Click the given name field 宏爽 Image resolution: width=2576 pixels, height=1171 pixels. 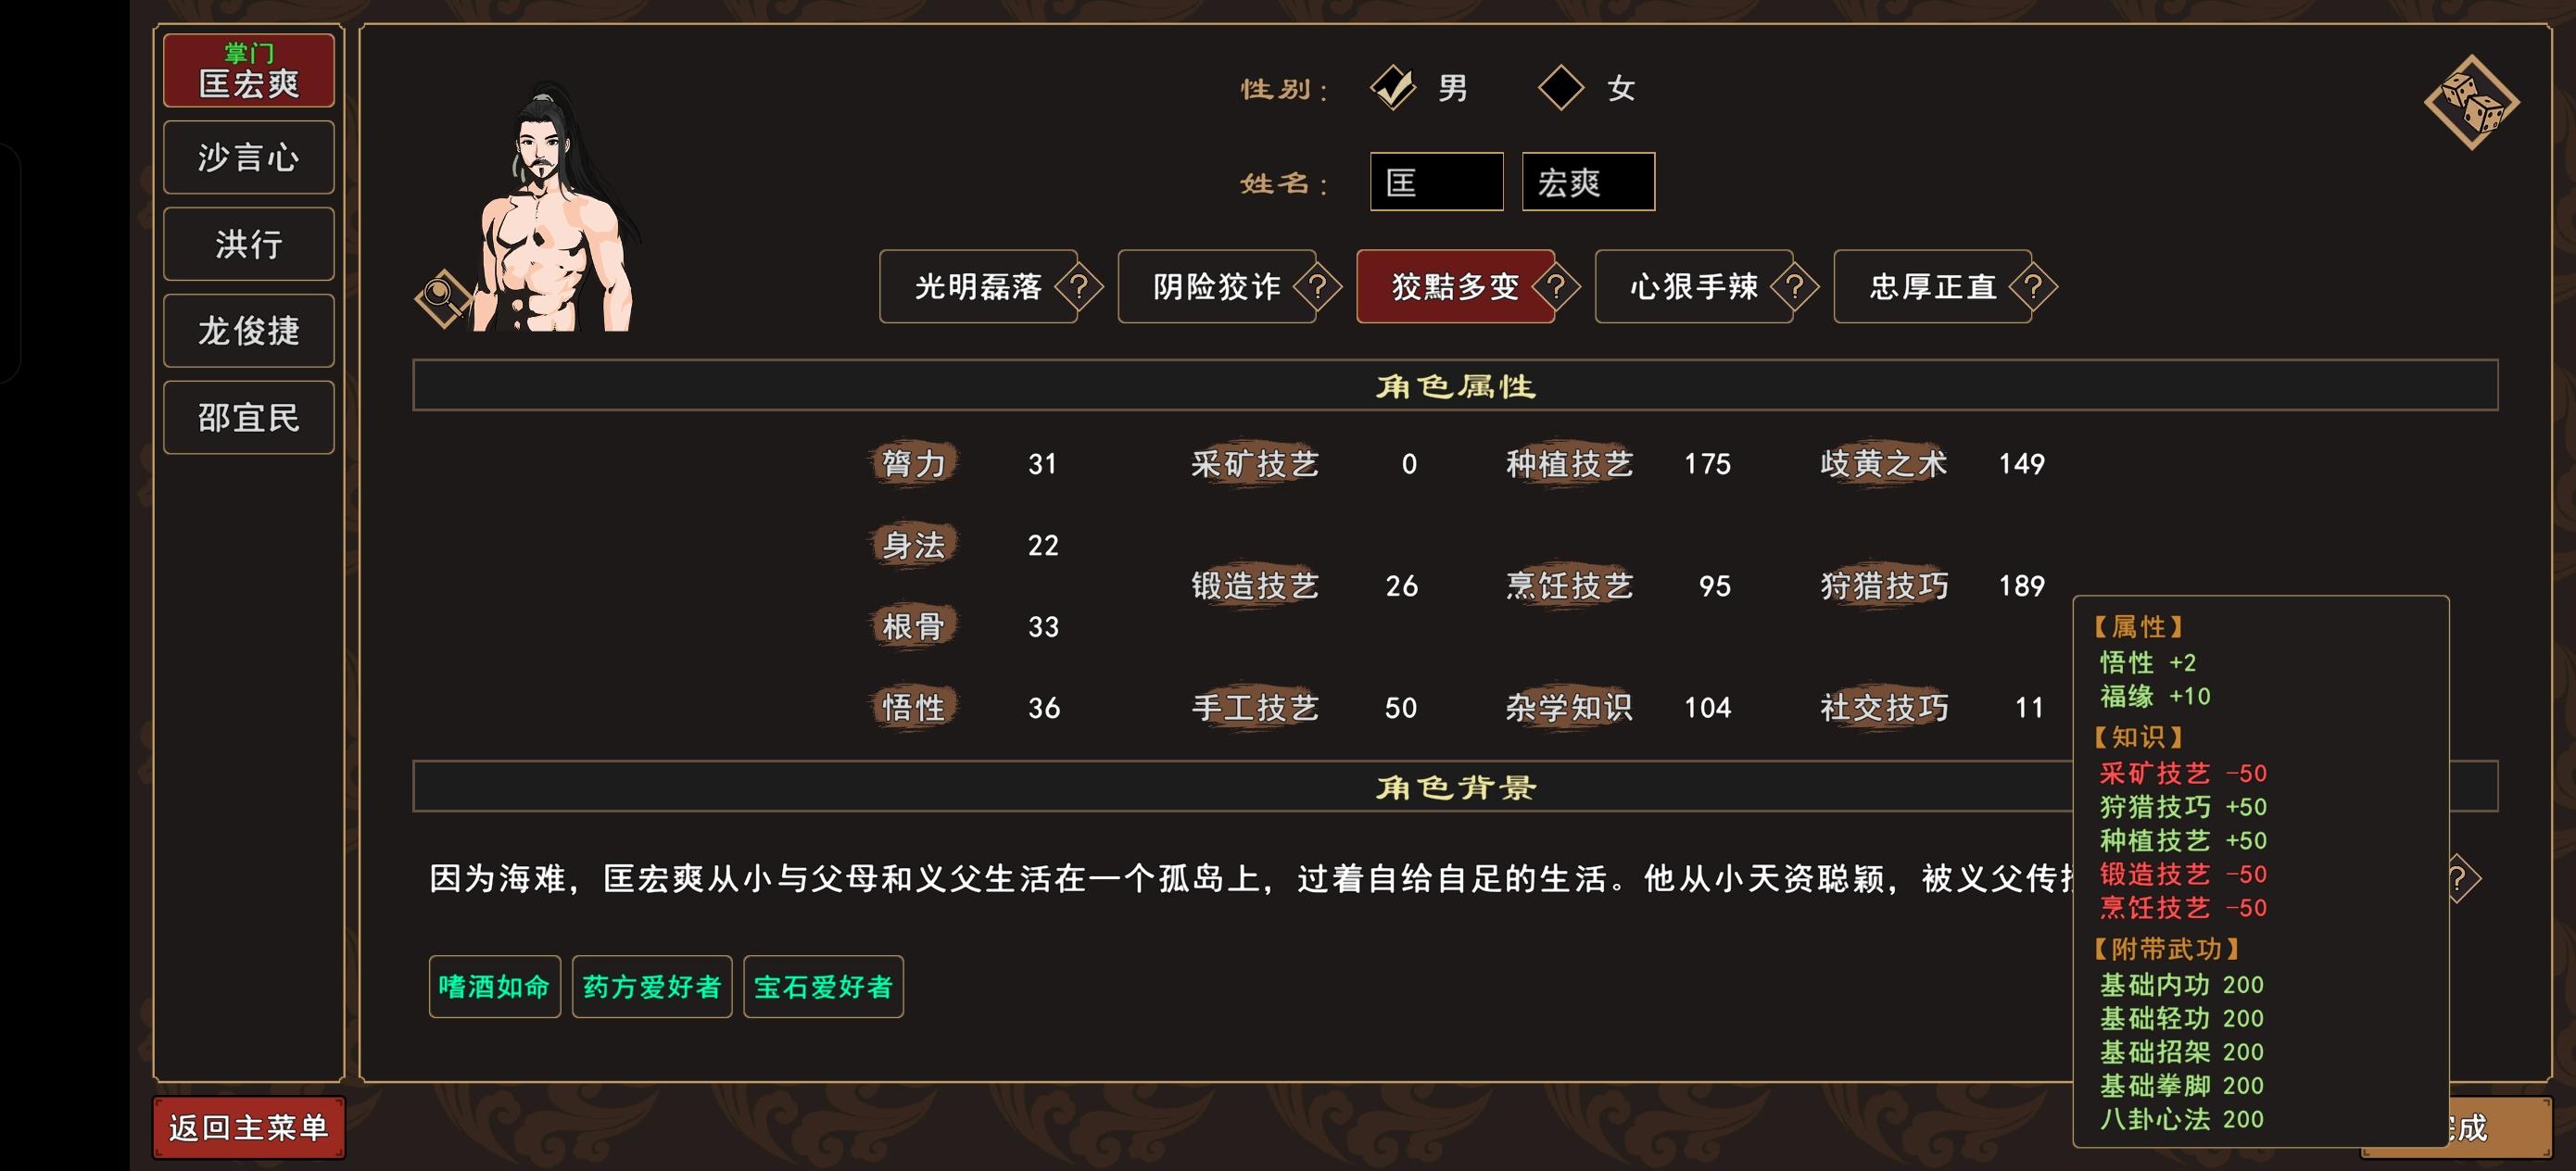(x=1588, y=182)
